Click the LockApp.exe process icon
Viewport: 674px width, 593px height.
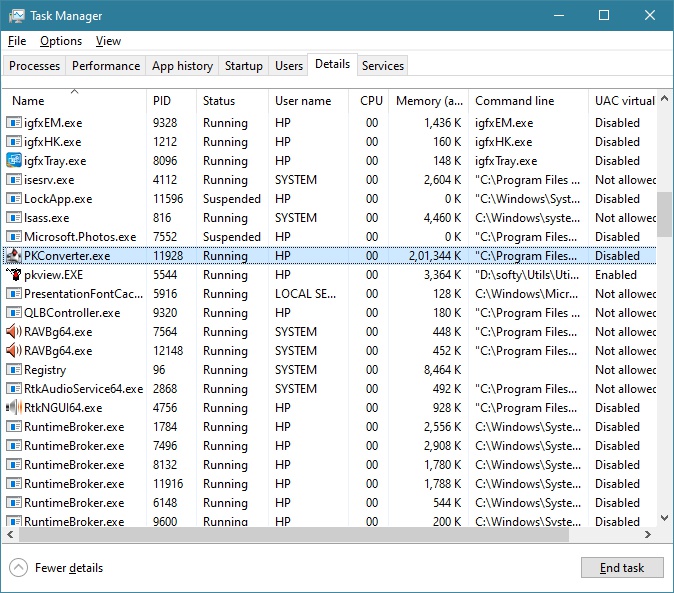(x=14, y=199)
